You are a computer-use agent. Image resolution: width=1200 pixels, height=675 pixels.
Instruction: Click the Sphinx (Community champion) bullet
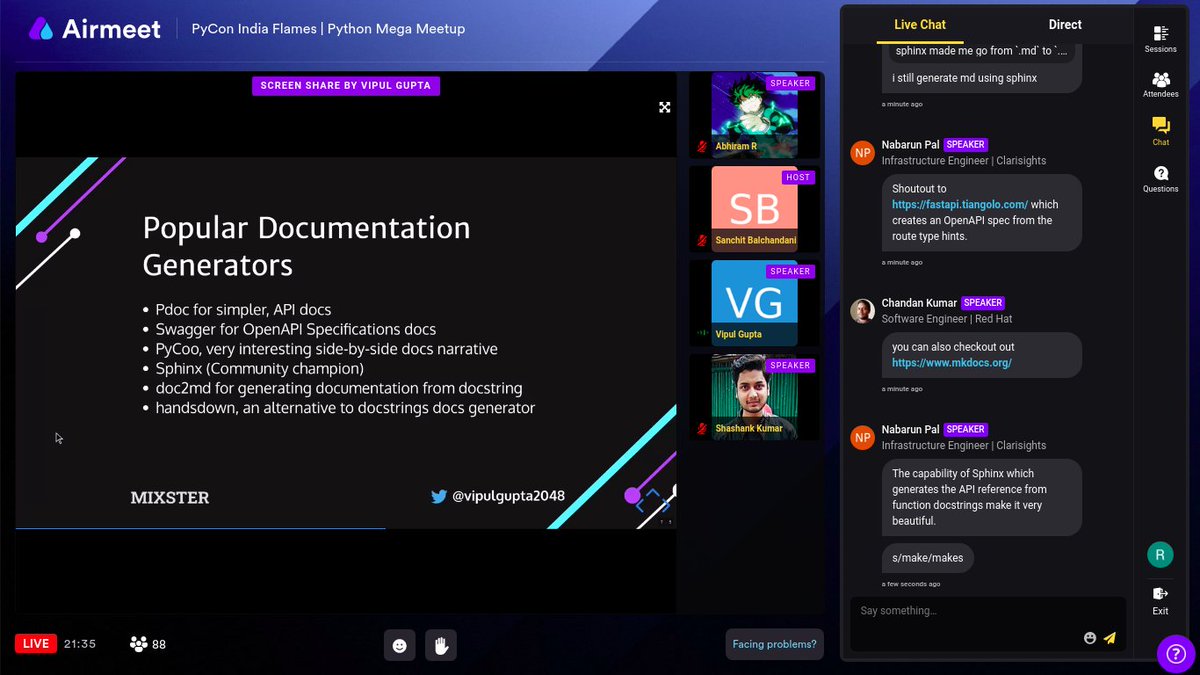(x=260, y=368)
